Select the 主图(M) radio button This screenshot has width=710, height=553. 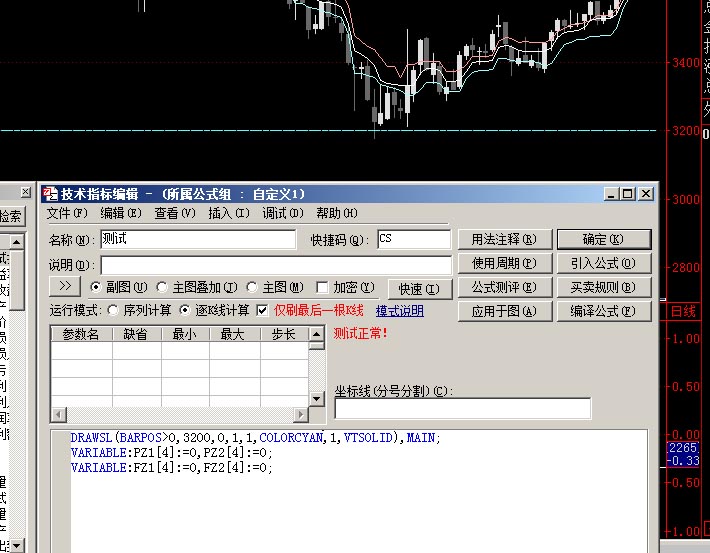(x=252, y=287)
